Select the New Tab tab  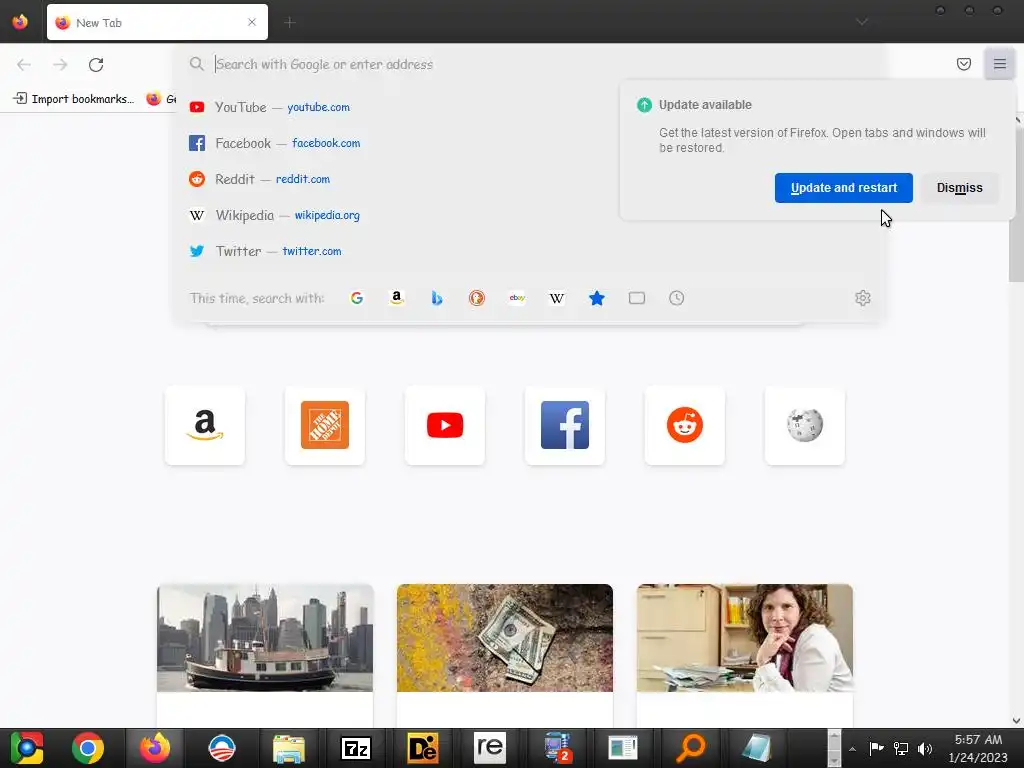click(x=157, y=22)
